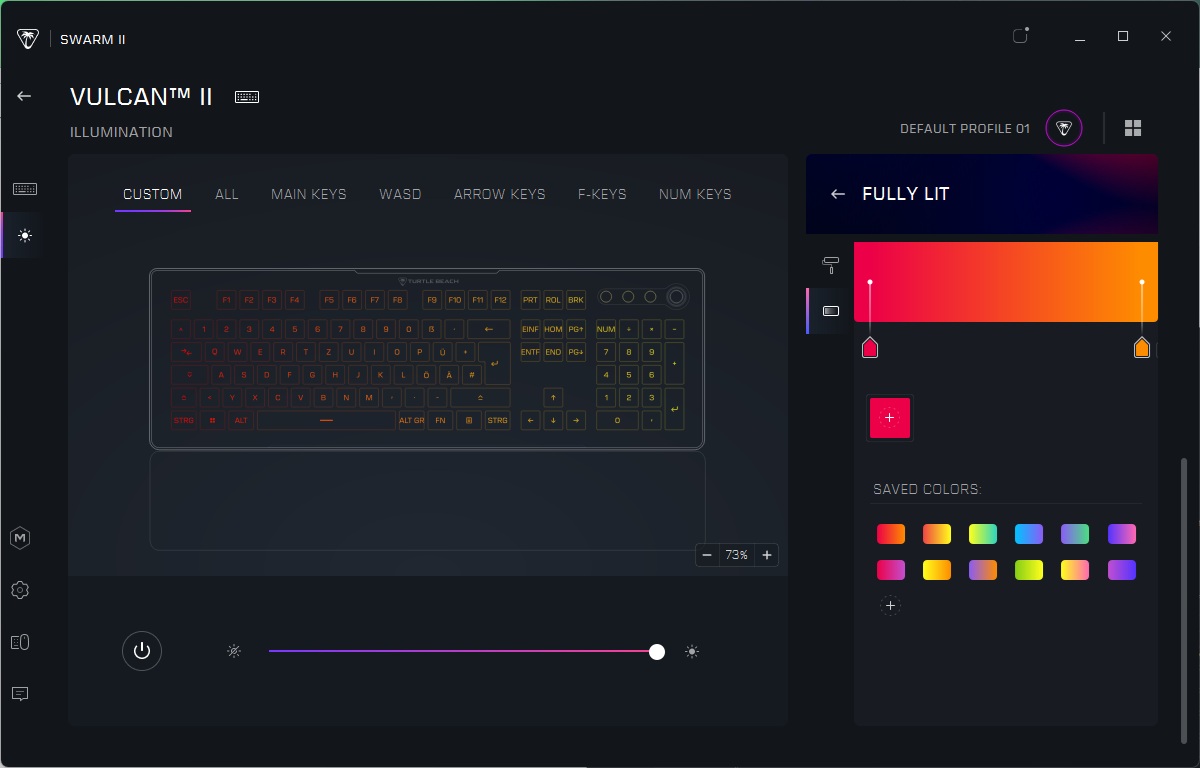The height and width of the screenshot is (768, 1200).
Task: Select the ENTF key on the keyboard
Action: [x=530, y=352]
